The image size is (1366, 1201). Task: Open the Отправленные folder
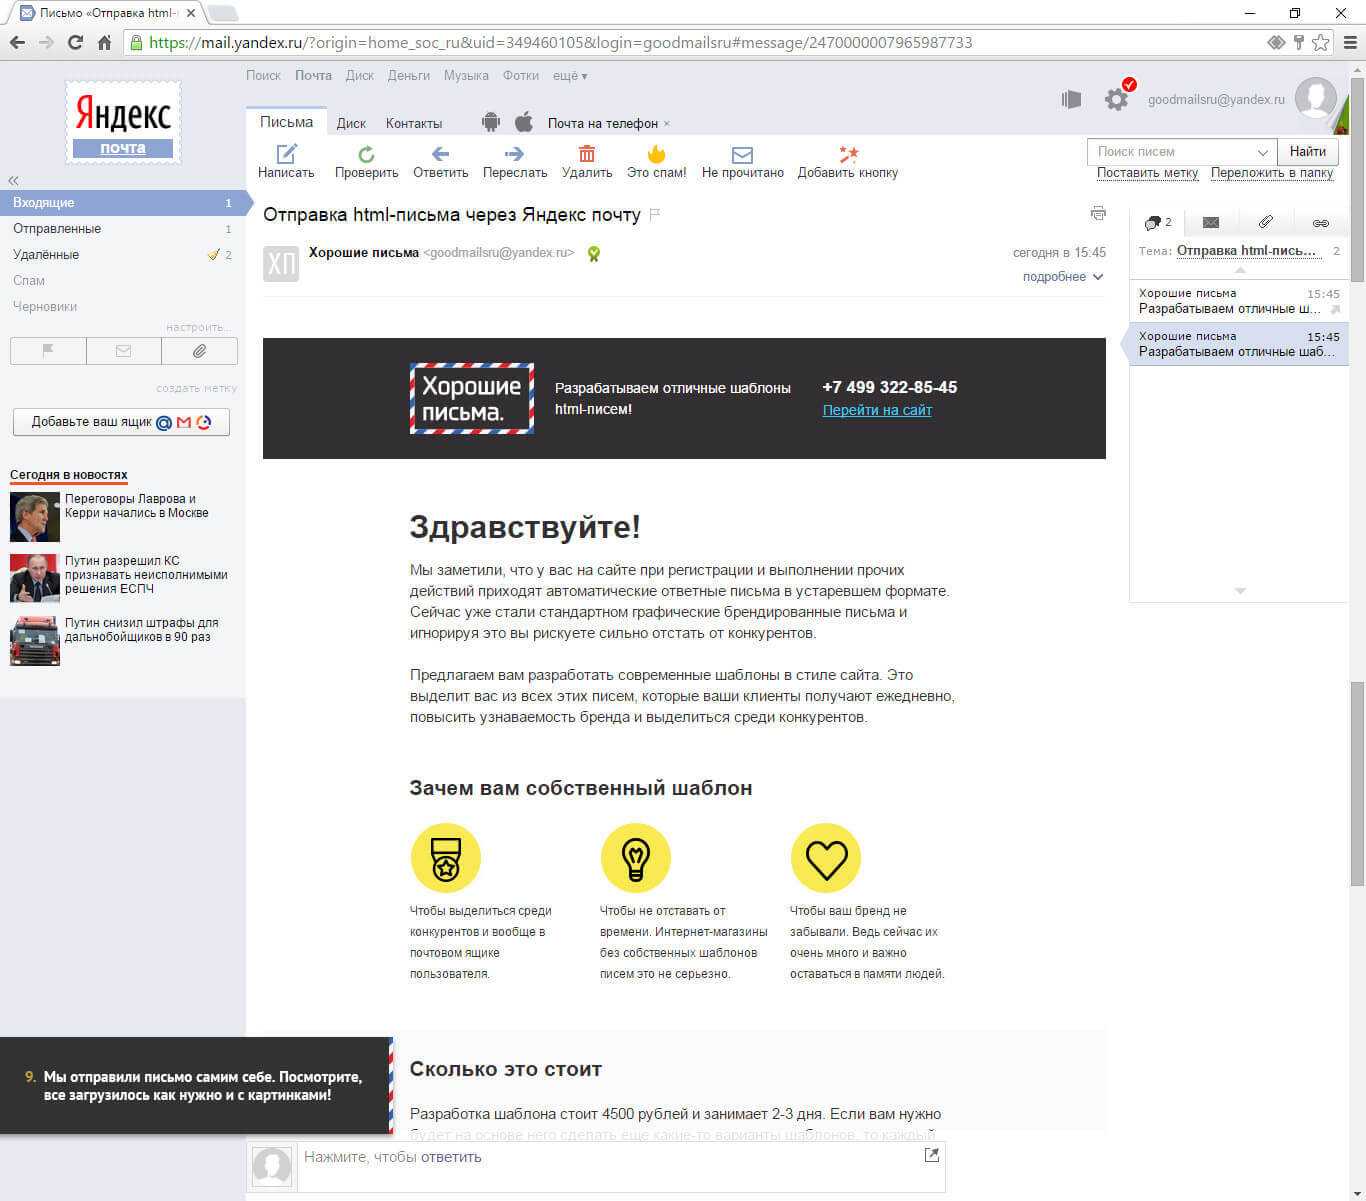tap(57, 229)
